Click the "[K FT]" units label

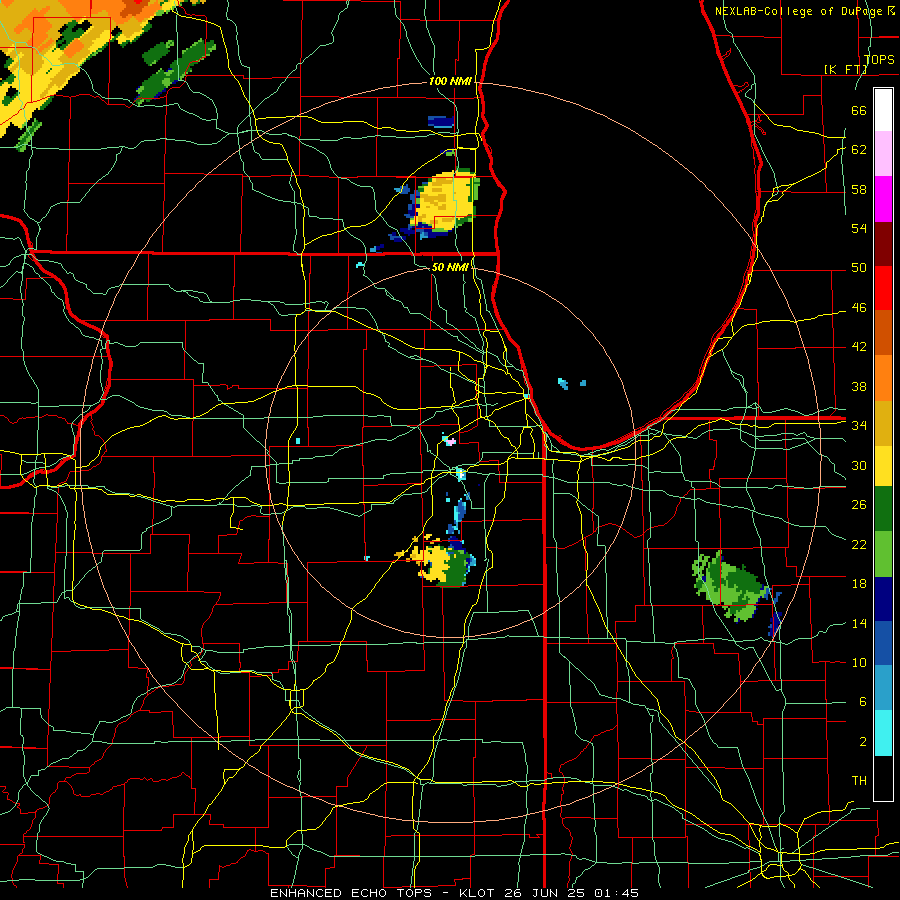coord(845,69)
